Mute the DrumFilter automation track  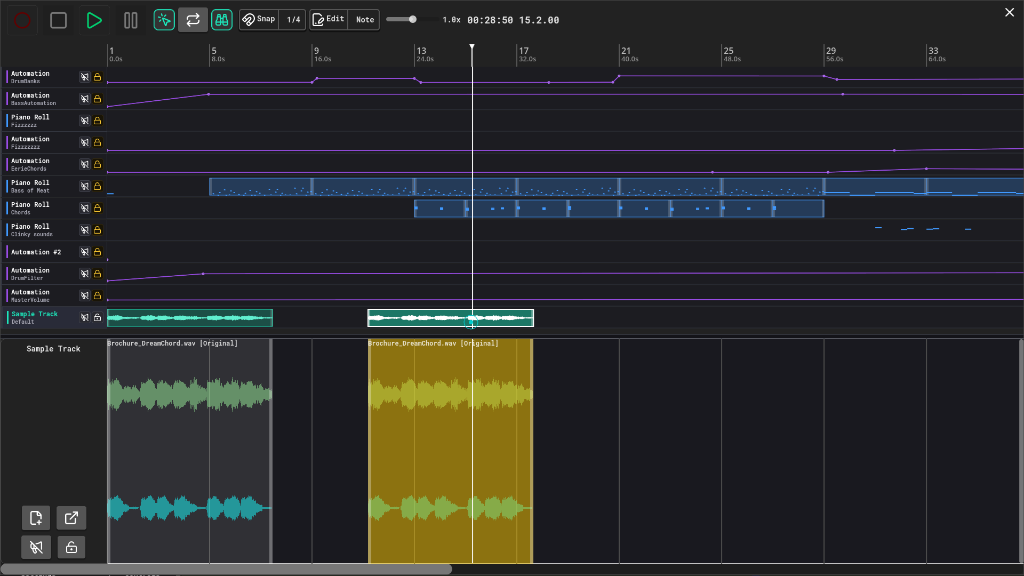pos(85,274)
